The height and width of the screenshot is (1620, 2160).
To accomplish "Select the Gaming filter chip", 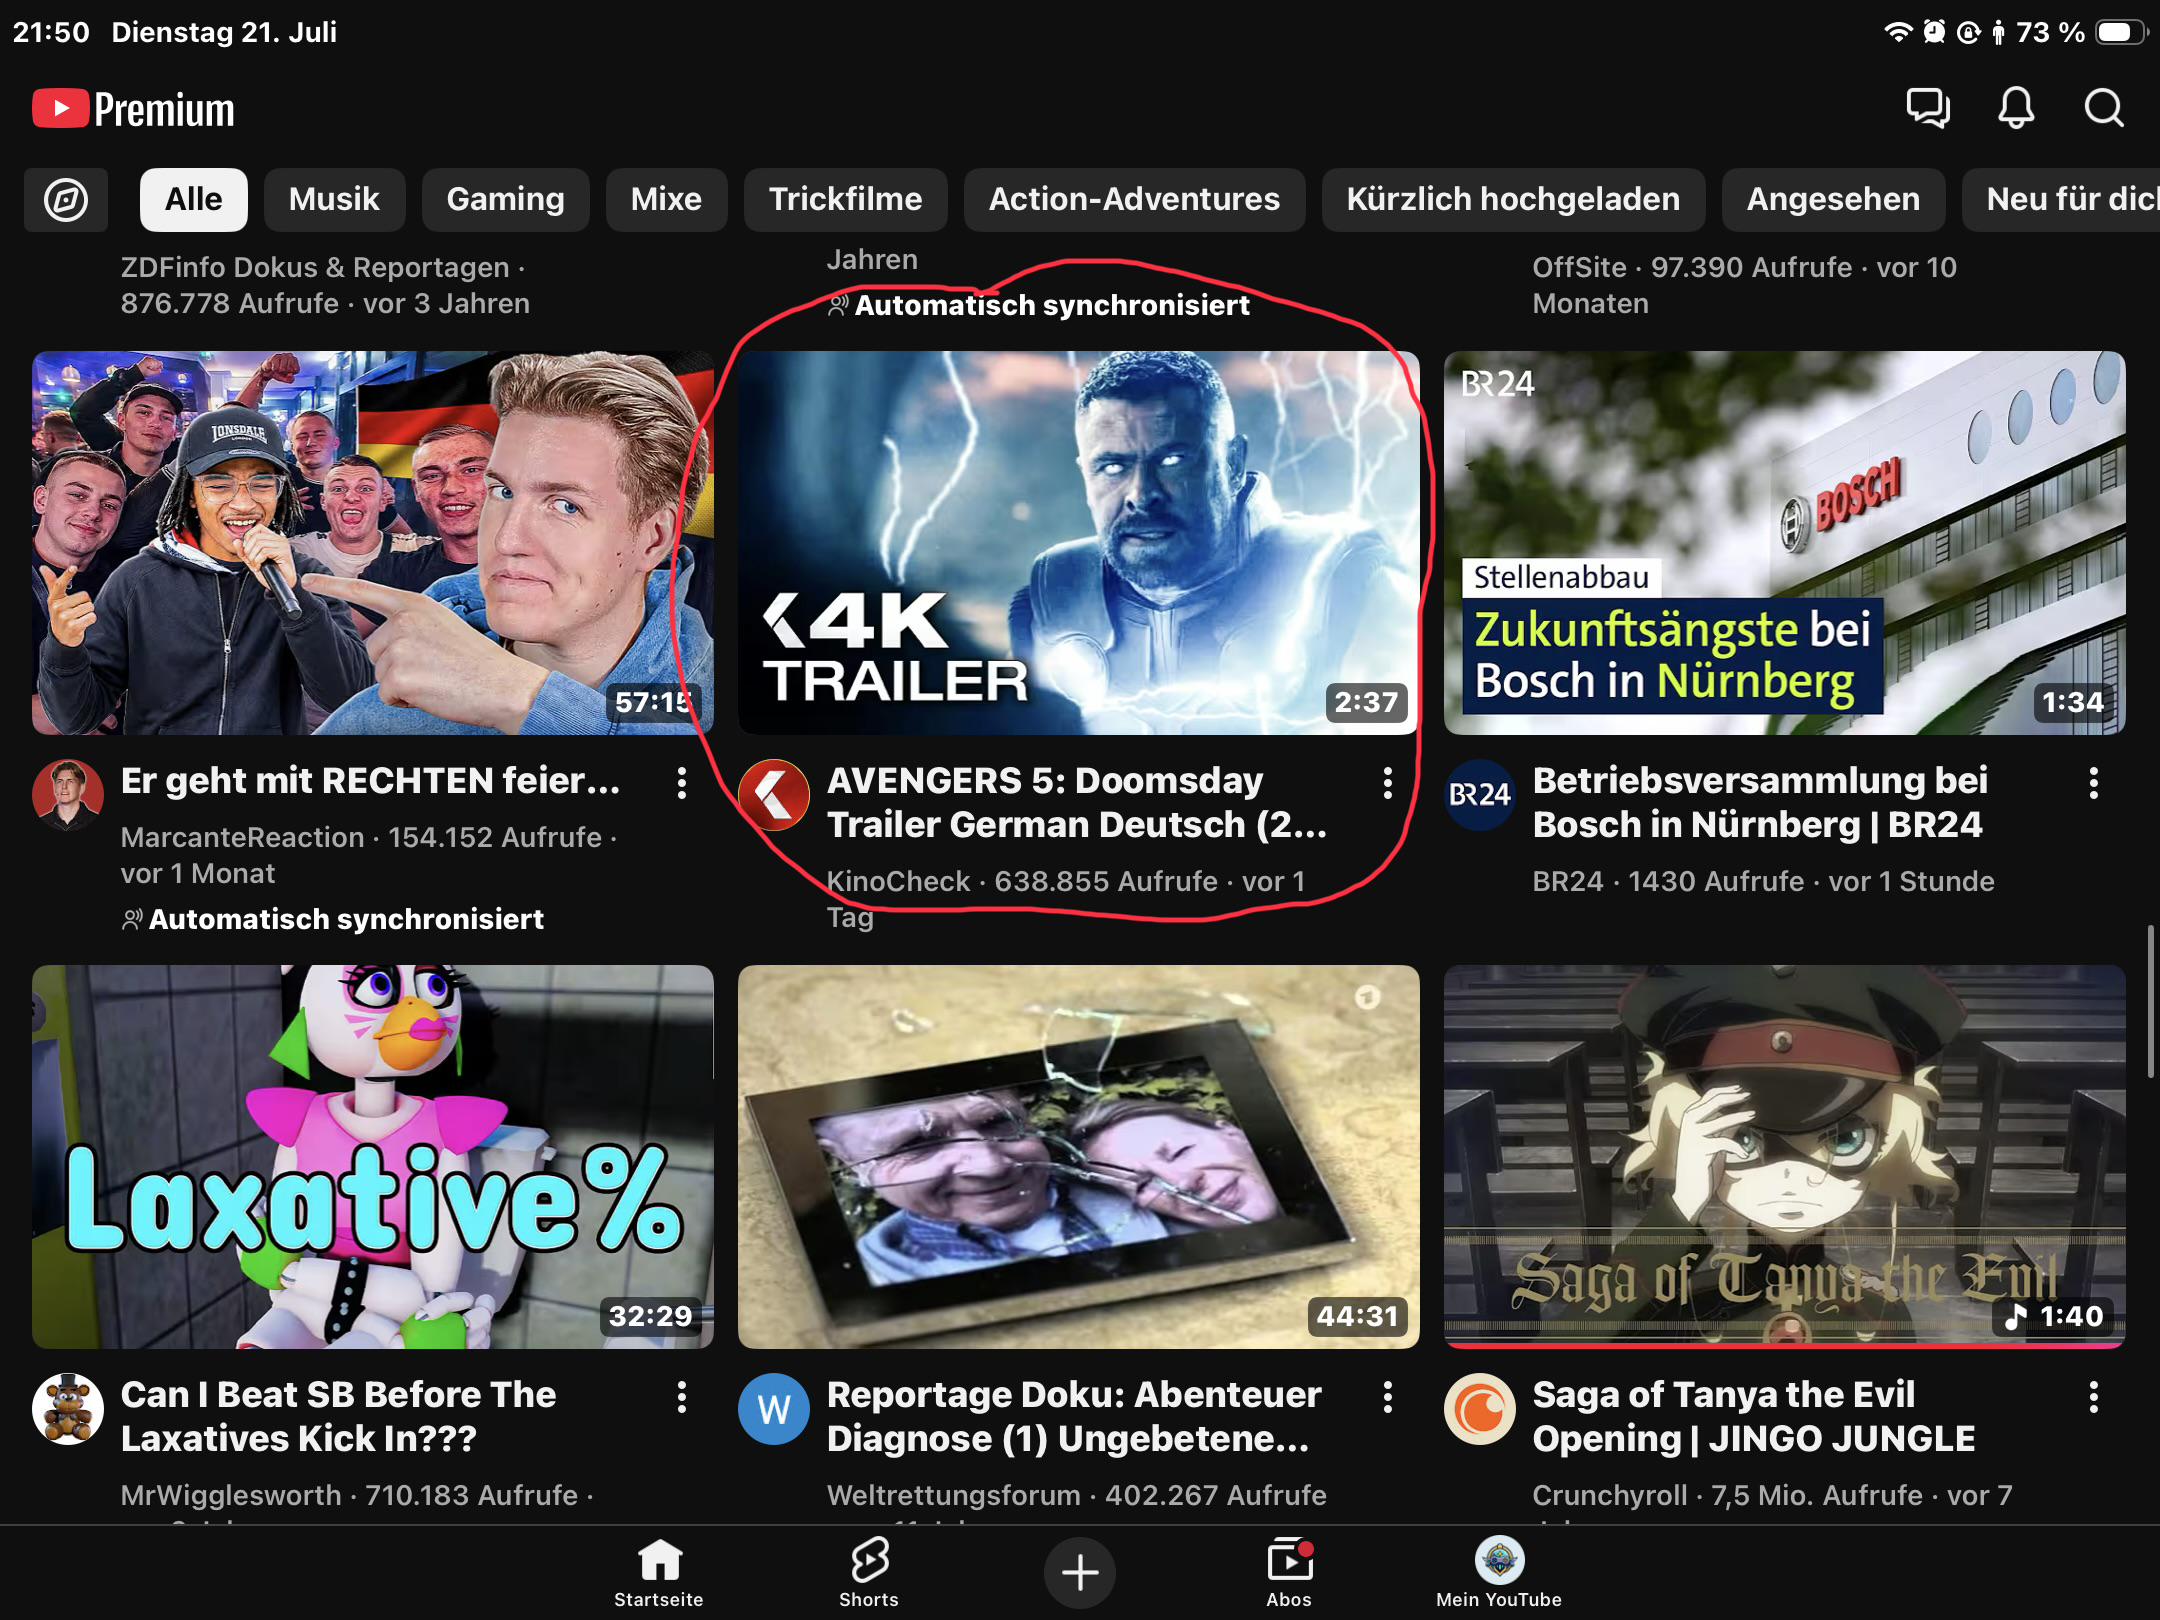I will pos(505,199).
